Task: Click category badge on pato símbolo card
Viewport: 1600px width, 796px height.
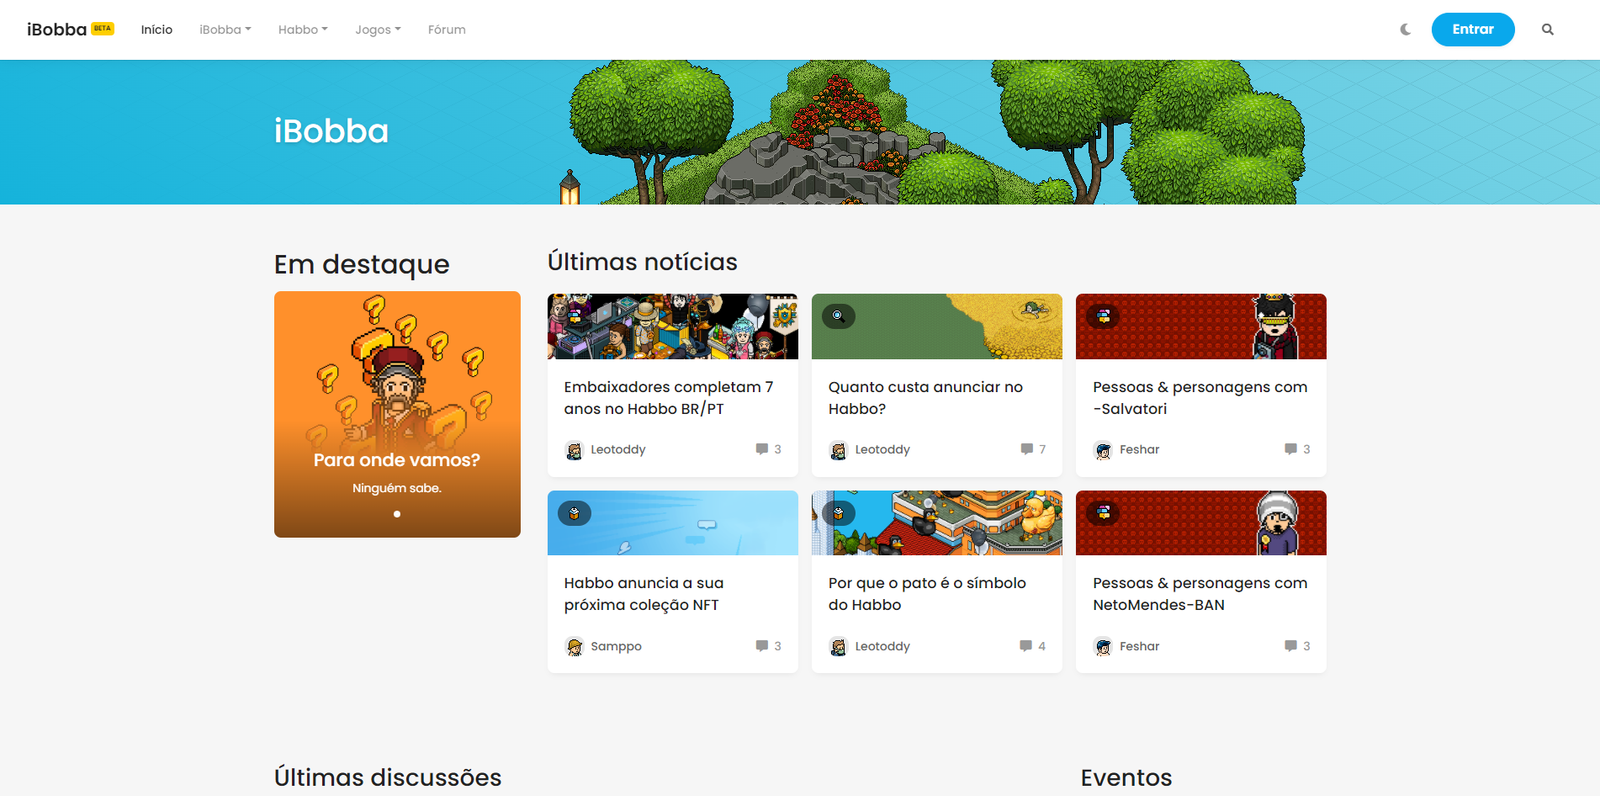Action: click(838, 513)
